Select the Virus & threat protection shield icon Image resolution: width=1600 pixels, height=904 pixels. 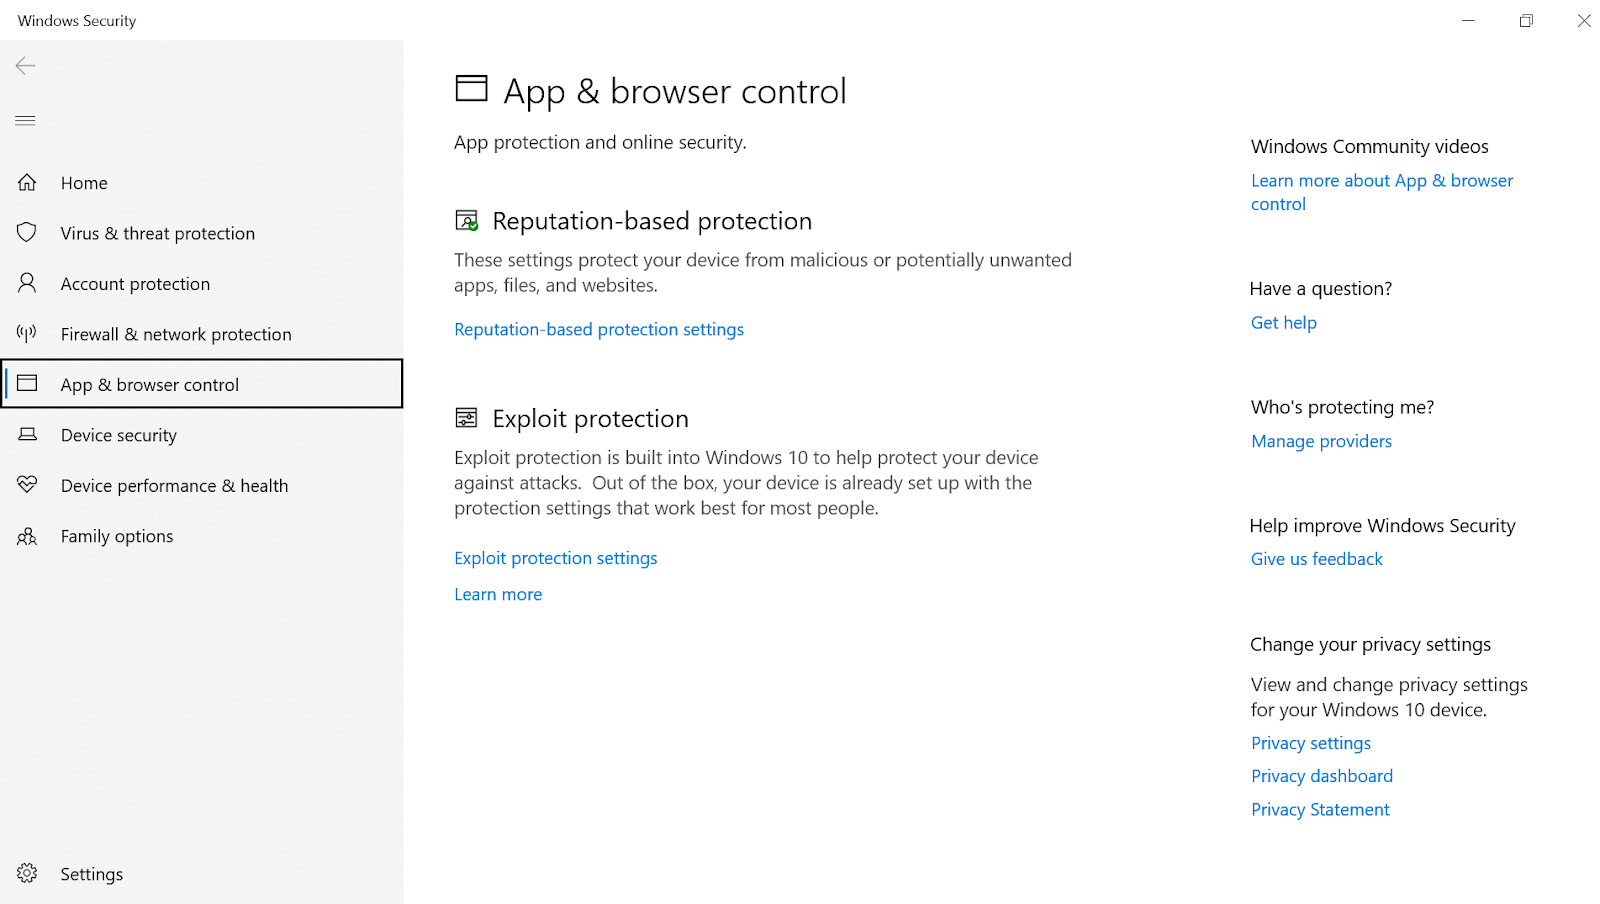click(27, 232)
